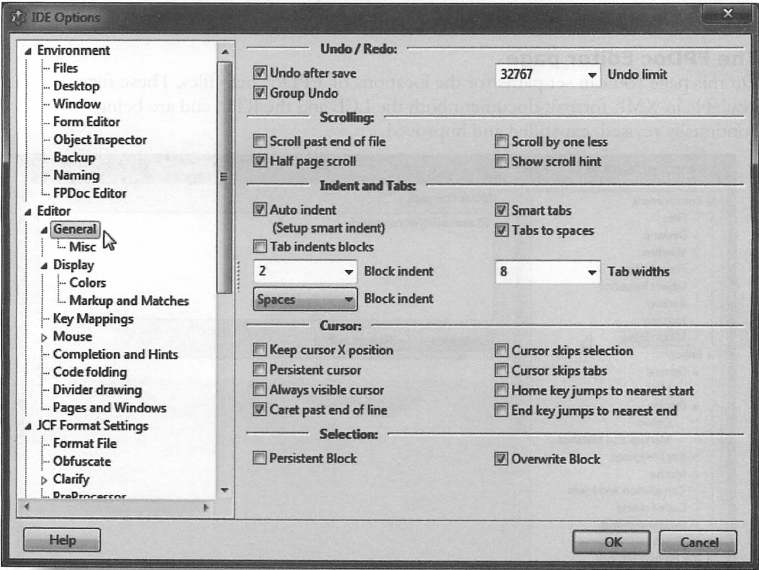Screen dimensions: 759x570
Task: Uncheck the Undo after save option
Action: click(x=261, y=74)
